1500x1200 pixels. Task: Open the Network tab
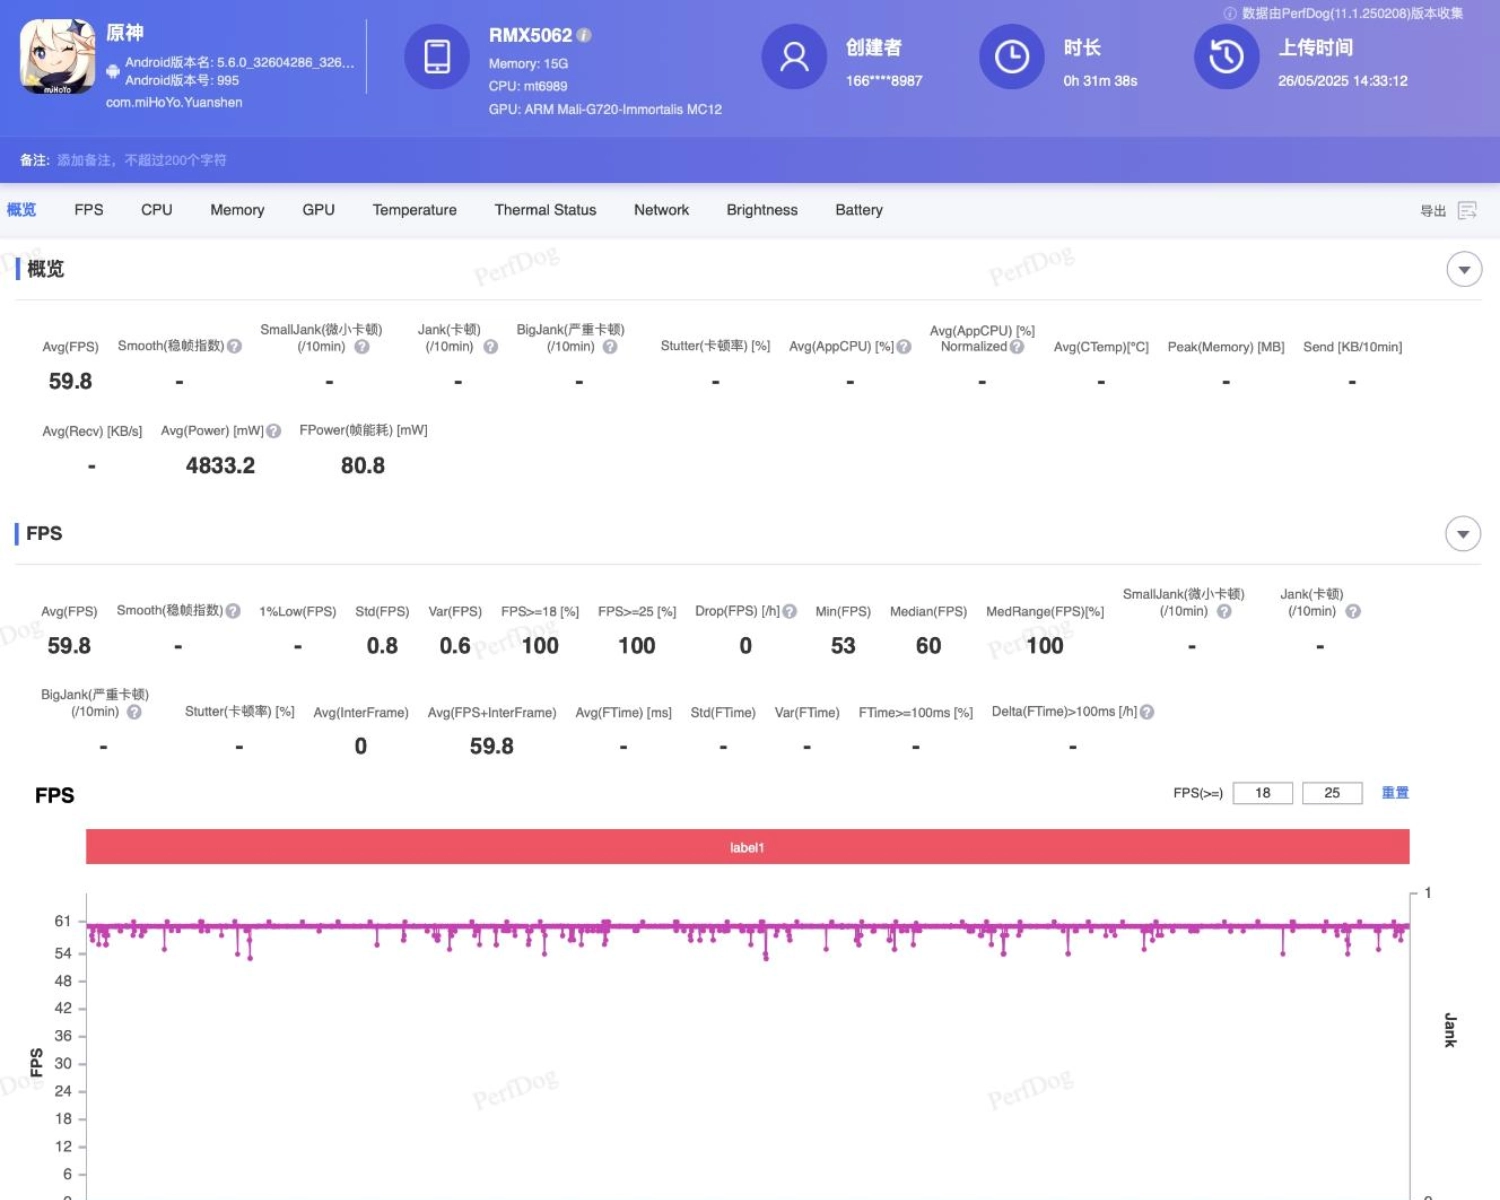tap(661, 210)
